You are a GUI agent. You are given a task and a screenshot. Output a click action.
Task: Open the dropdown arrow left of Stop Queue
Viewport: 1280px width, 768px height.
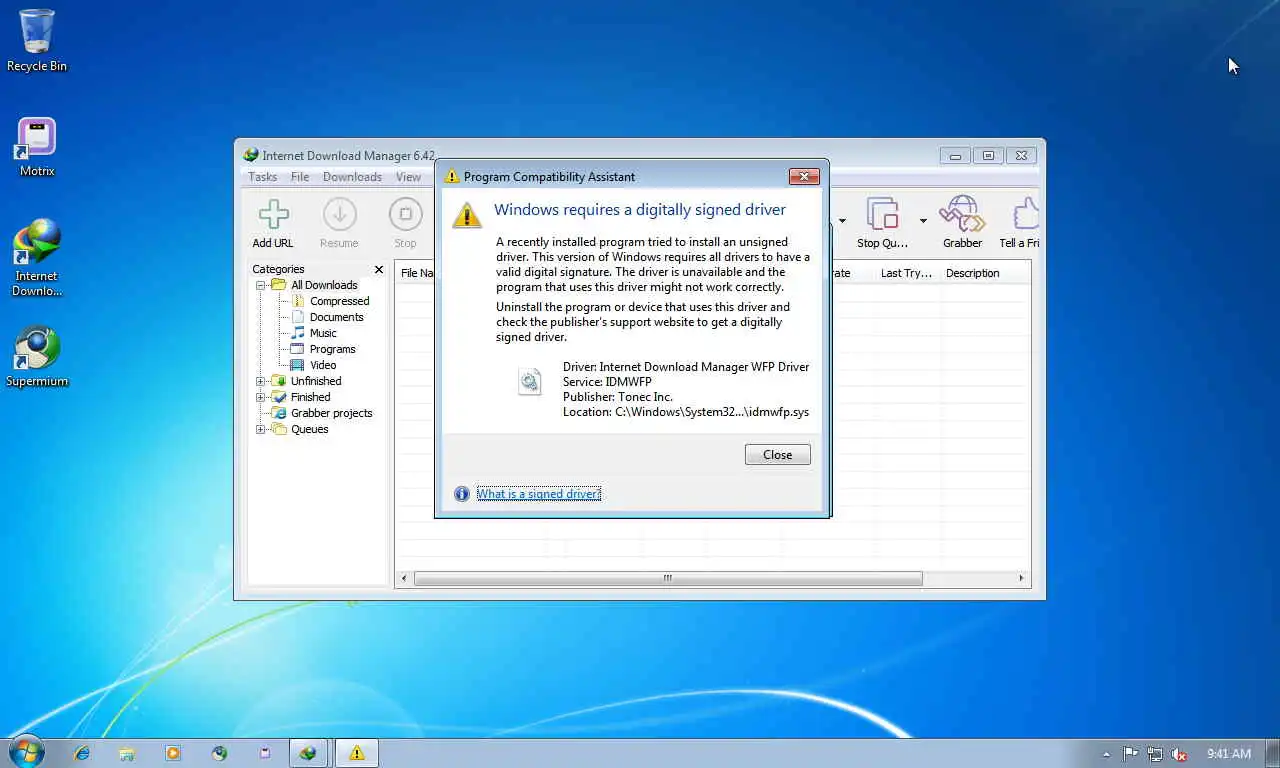pyautogui.click(x=842, y=221)
